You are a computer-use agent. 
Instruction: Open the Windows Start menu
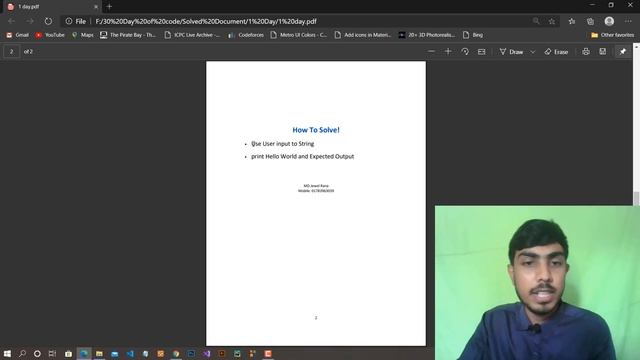[x=7, y=353]
